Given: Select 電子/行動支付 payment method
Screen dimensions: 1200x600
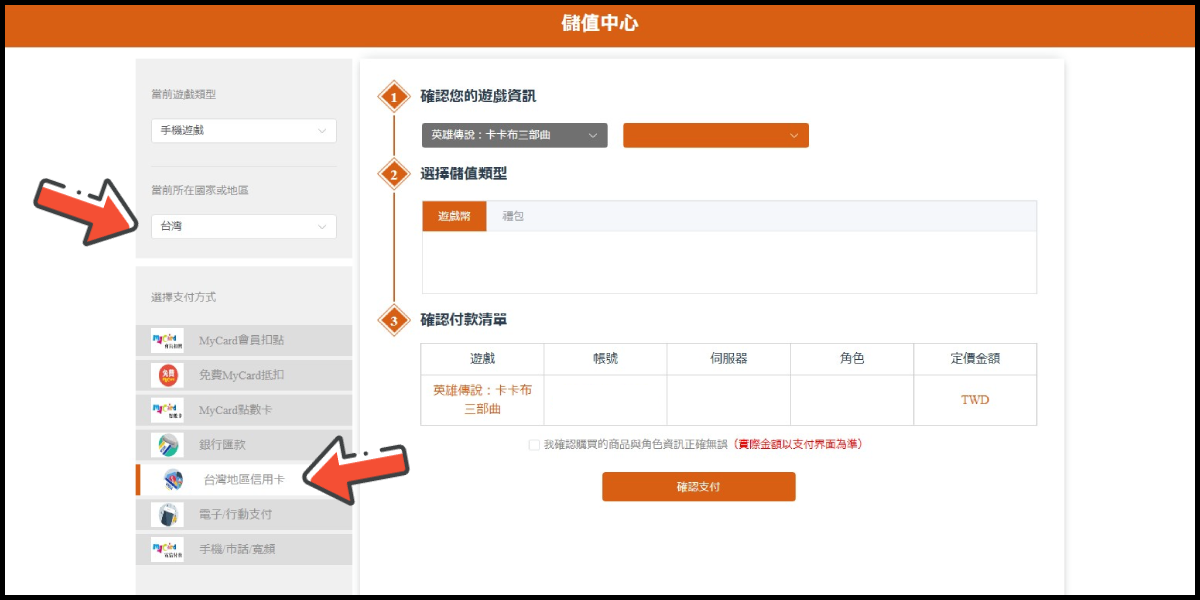Looking at the screenshot, I should pyautogui.click(x=244, y=514).
